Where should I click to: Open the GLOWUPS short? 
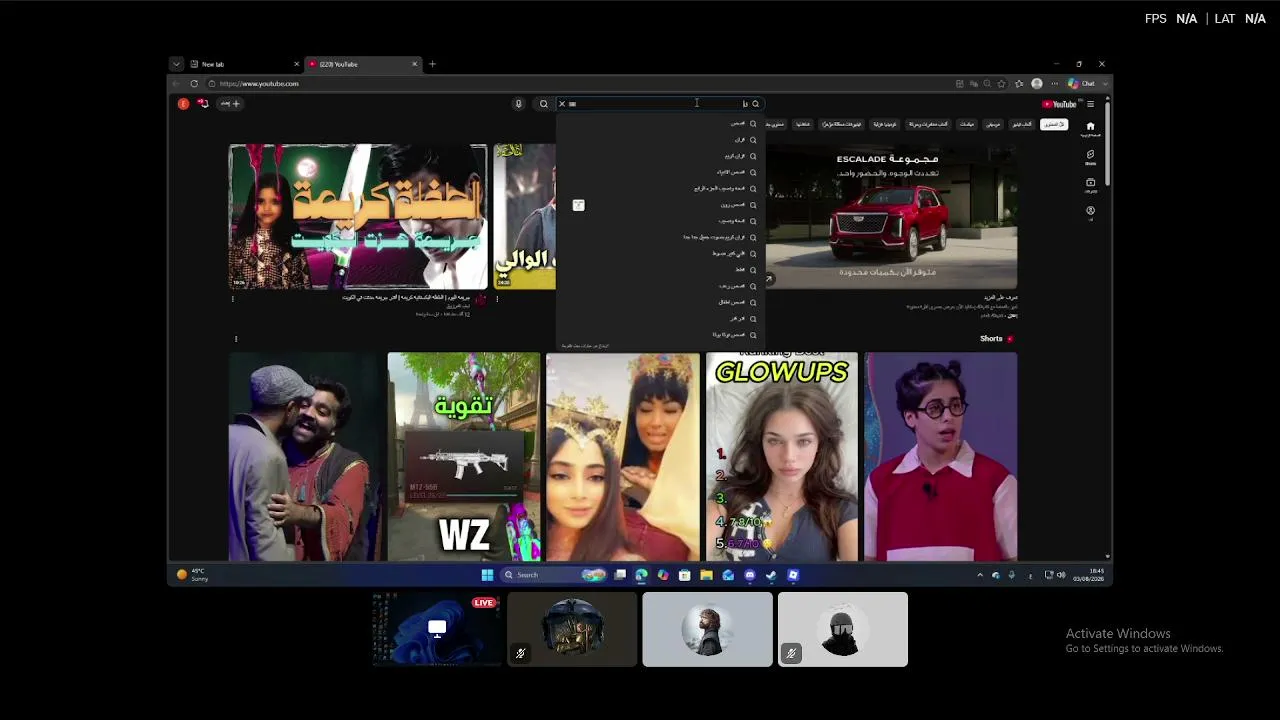click(x=782, y=456)
